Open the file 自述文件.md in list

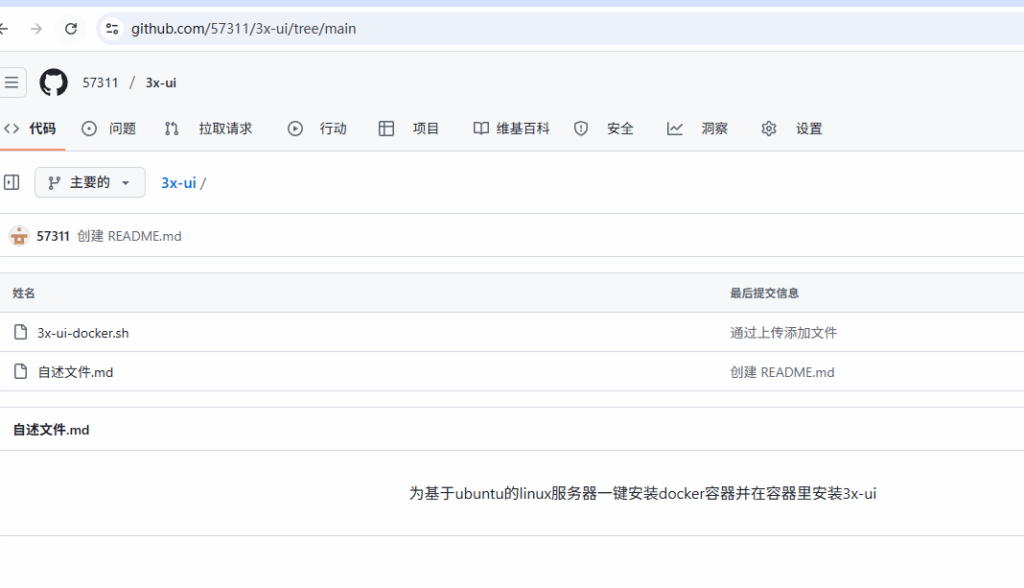pos(75,372)
